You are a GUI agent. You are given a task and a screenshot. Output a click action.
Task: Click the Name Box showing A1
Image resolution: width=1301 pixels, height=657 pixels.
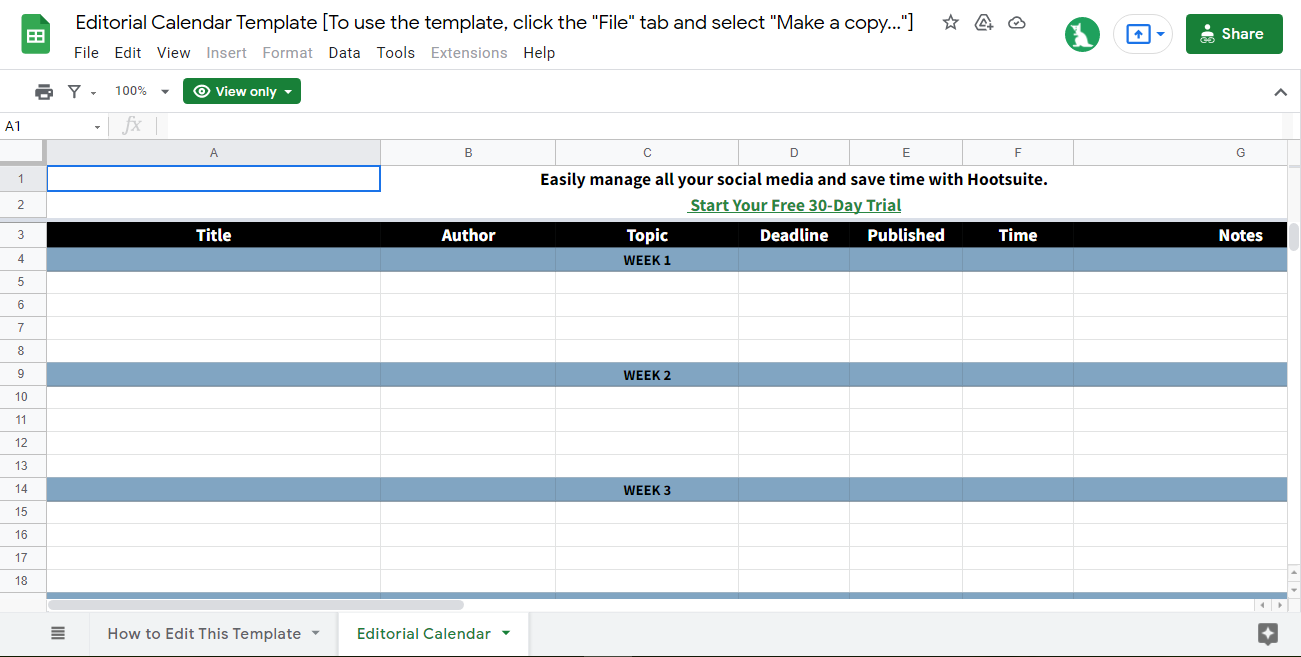coord(45,126)
